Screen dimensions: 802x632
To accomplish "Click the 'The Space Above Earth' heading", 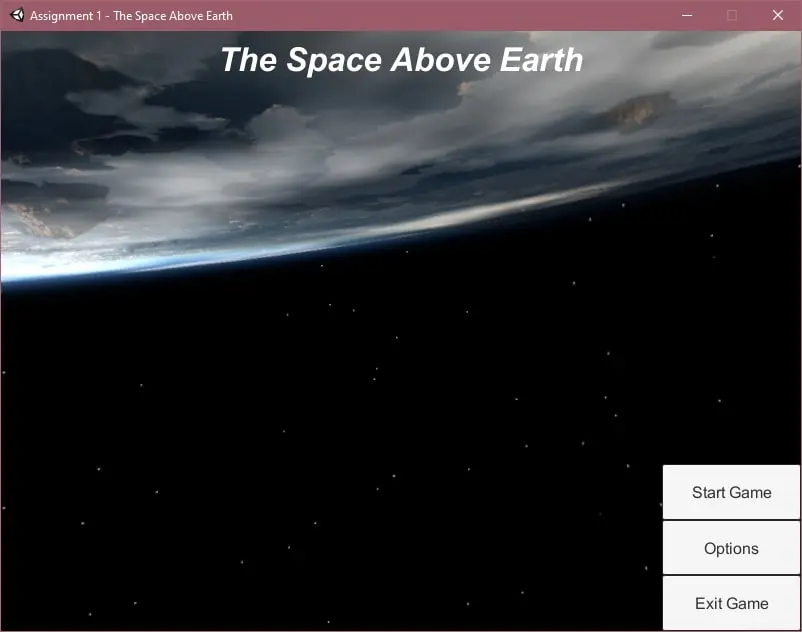I will click(x=401, y=60).
